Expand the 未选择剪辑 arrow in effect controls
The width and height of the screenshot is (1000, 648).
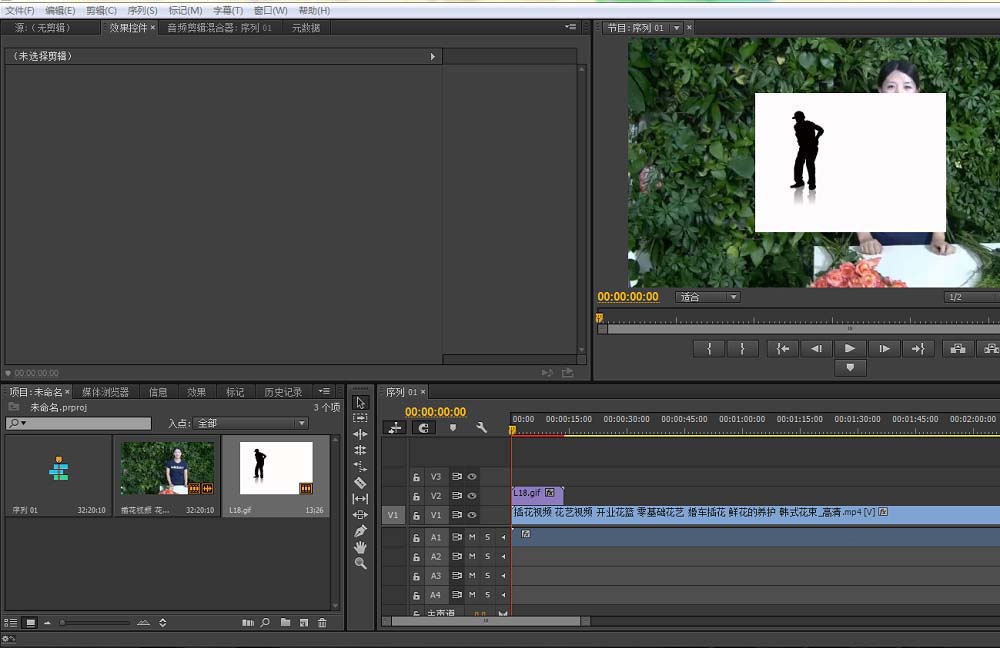pos(432,57)
